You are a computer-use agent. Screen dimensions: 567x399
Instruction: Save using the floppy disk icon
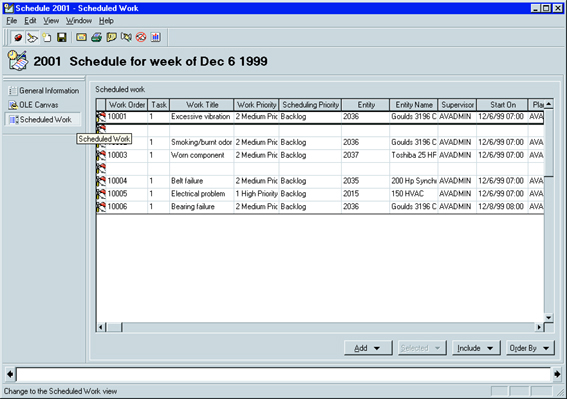pos(62,37)
